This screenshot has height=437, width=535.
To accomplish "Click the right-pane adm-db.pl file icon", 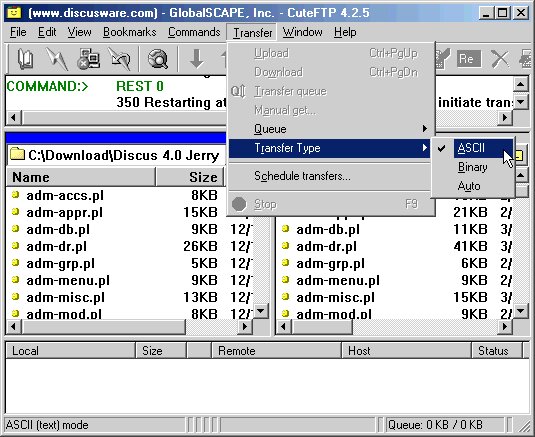I will point(286,229).
